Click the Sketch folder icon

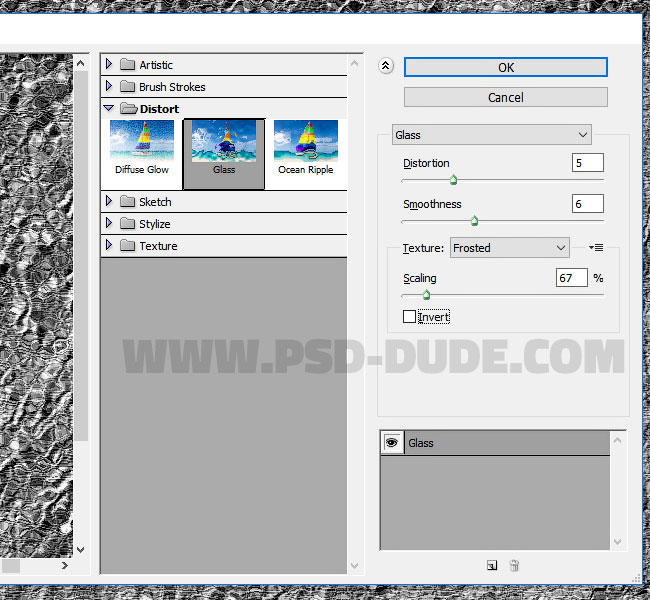127,201
